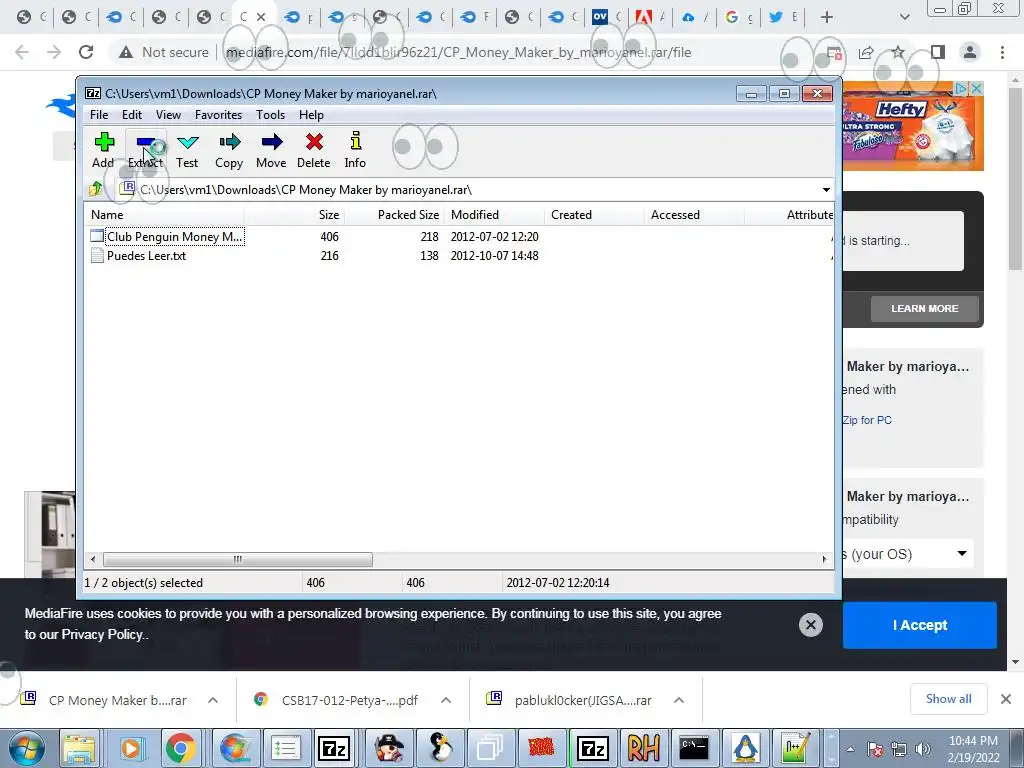Open Chrome tab search dropdown
1024x768 pixels.
click(x=904, y=17)
